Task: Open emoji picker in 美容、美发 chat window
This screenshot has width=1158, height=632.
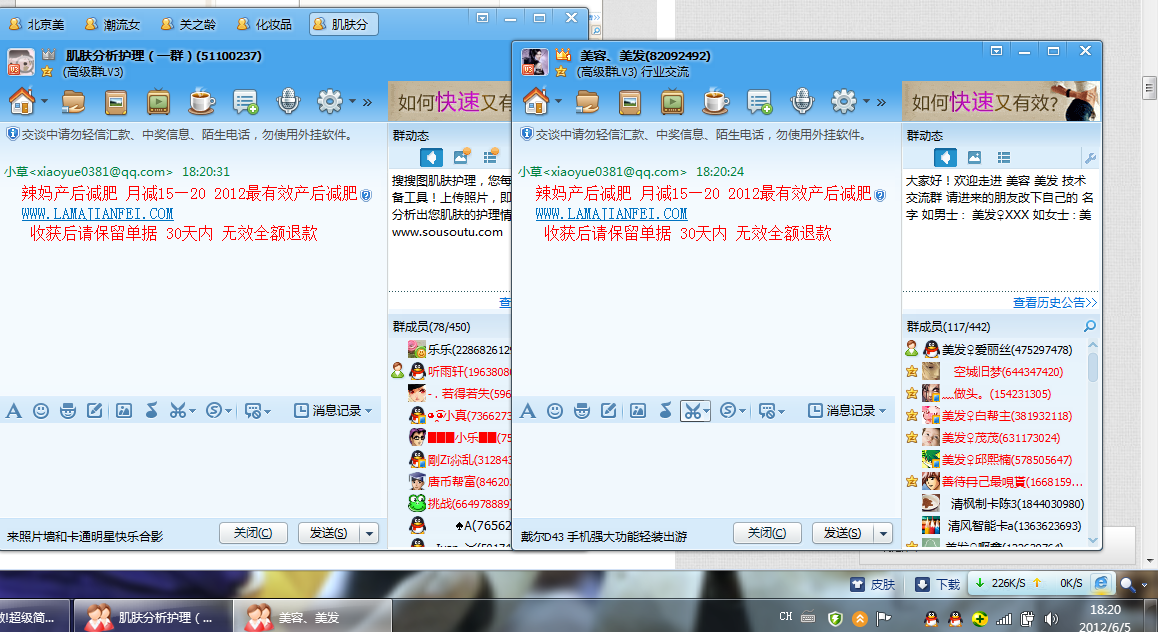Action: (555, 411)
